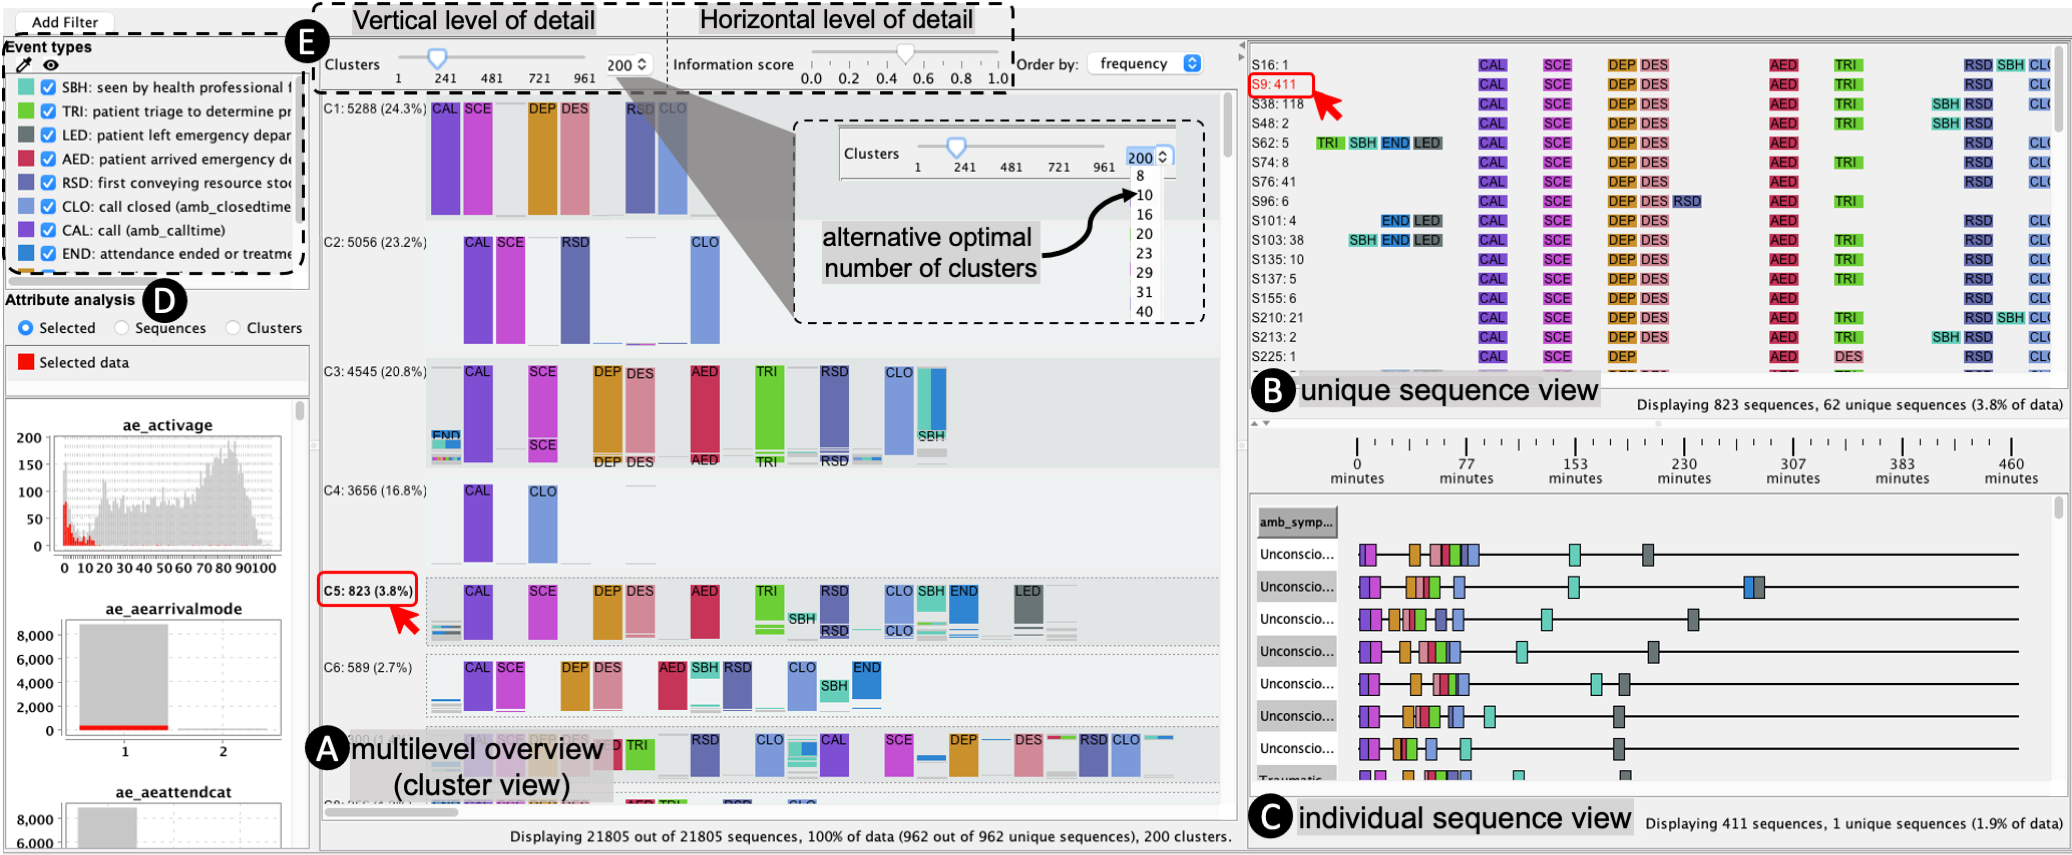Click the Information score slider handle
2072x855 pixels.
pos(905,53)
